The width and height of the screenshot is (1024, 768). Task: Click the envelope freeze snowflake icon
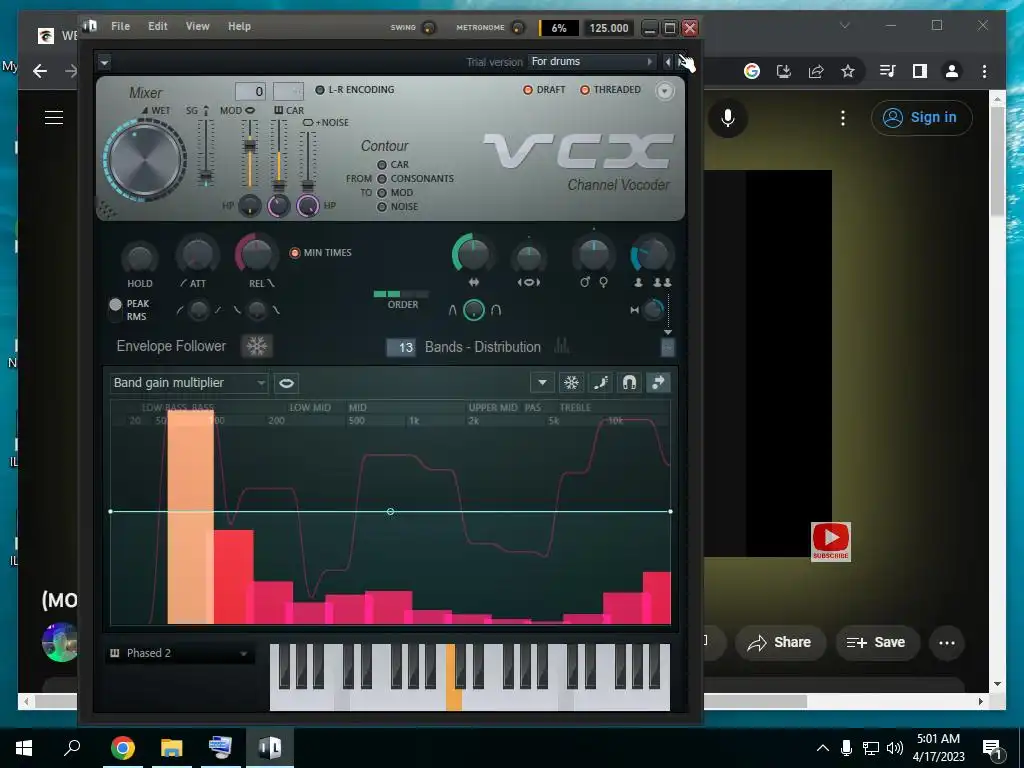[257, 346]
